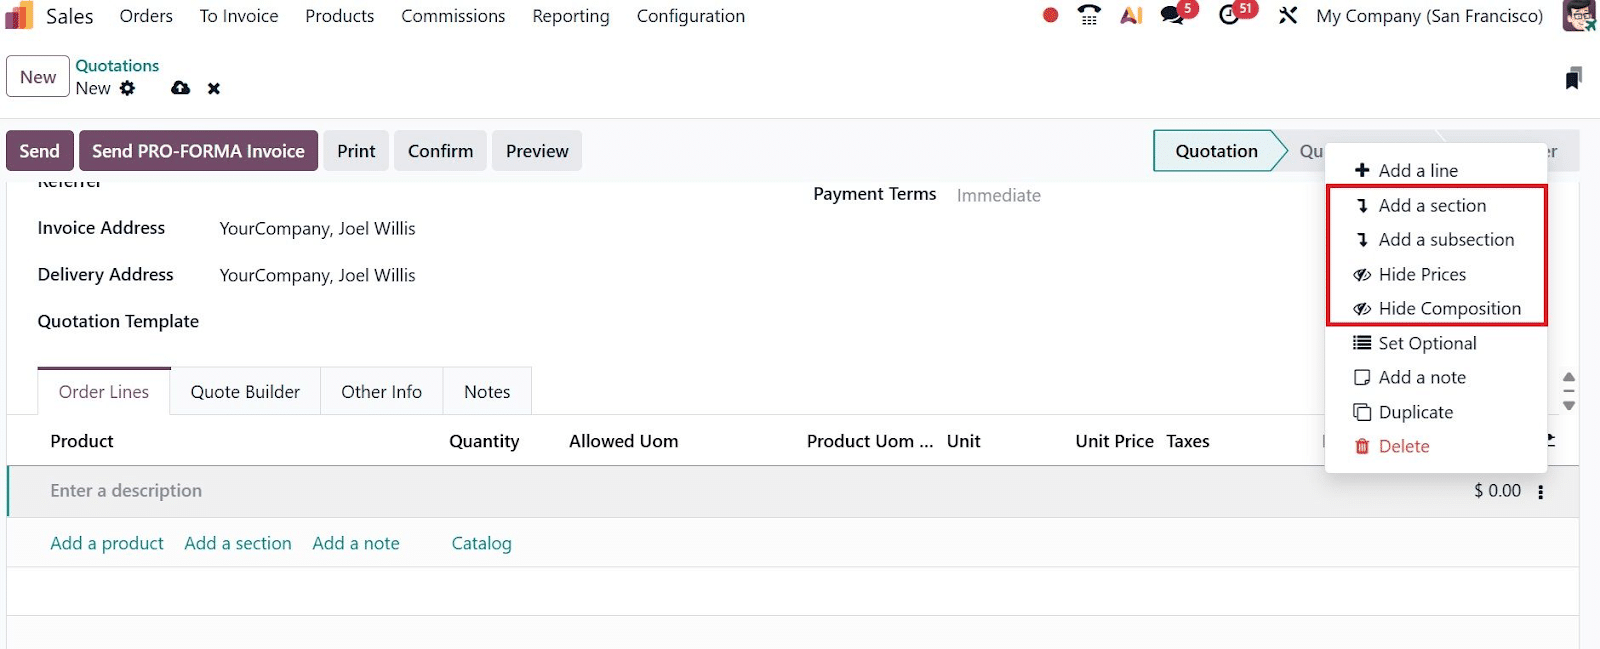Sort by the Quantity column header
The height and width of the screenshot is (649, 1600).
(484, 441)
